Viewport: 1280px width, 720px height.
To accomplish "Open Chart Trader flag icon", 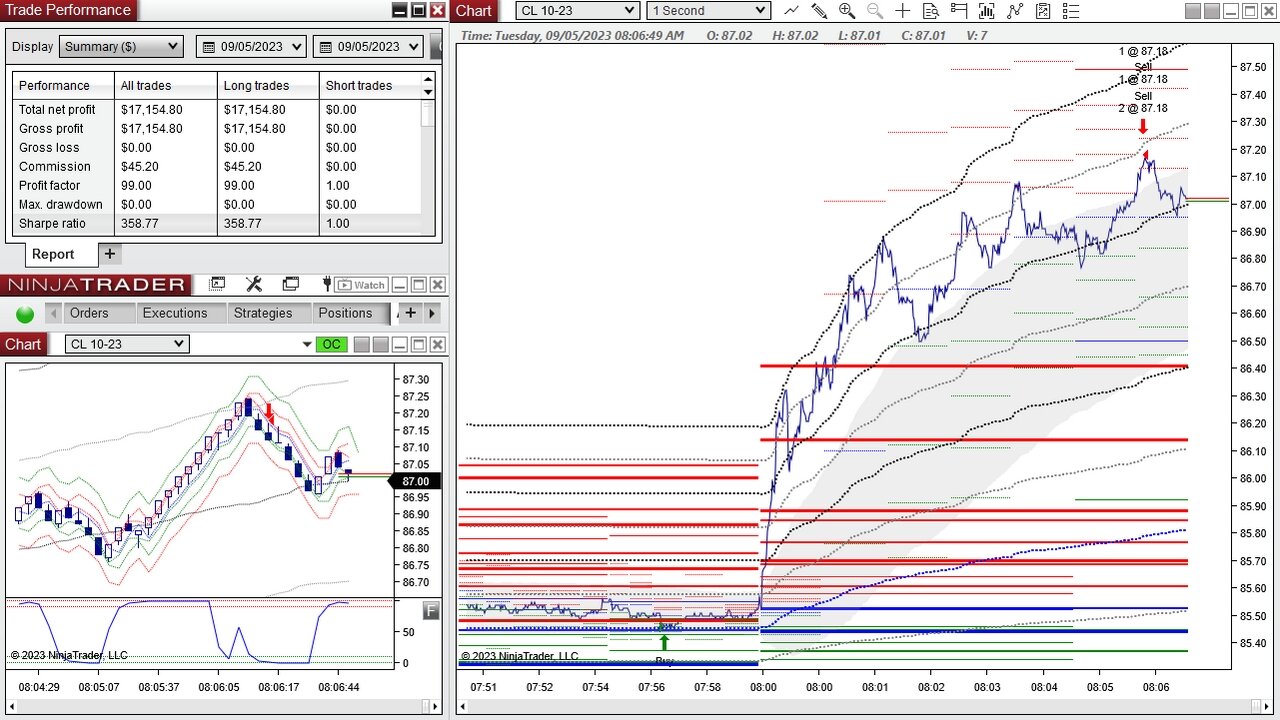I will pyautogui.click(x=959, y=11).
